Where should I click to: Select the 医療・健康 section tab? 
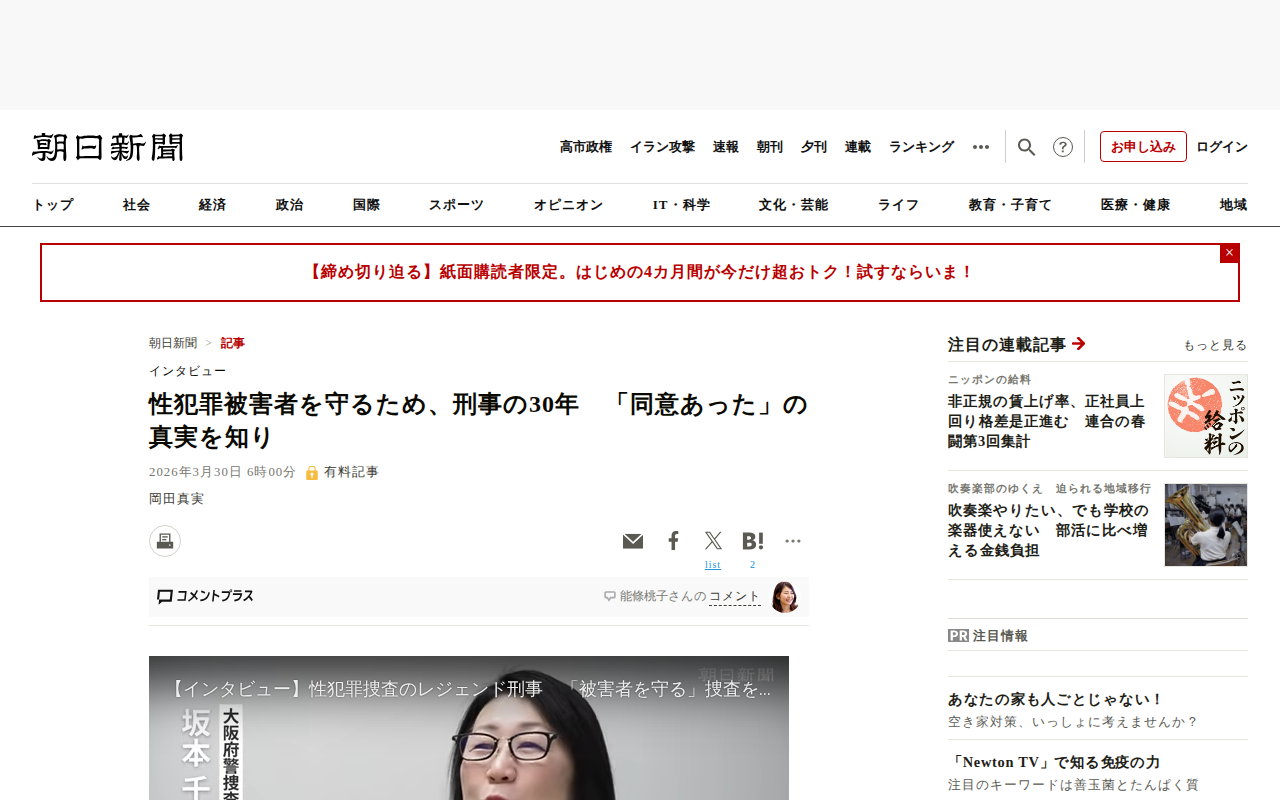(1136, 205)
